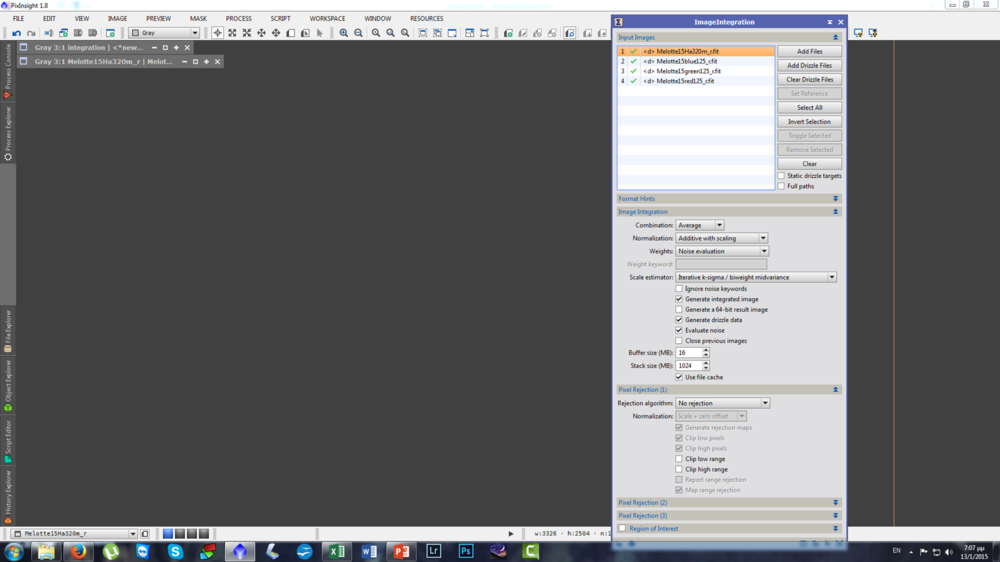Open the File Explorer side panel
The image size is (1000, 562).
click(x=8, y=331)
